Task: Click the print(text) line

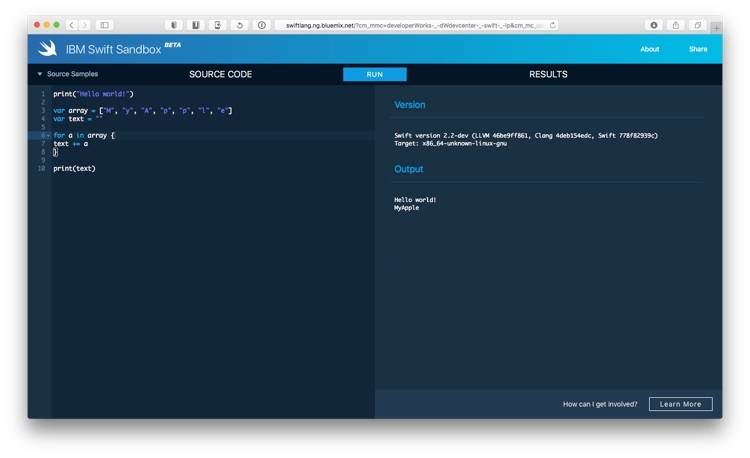Action: pos(74,169)
